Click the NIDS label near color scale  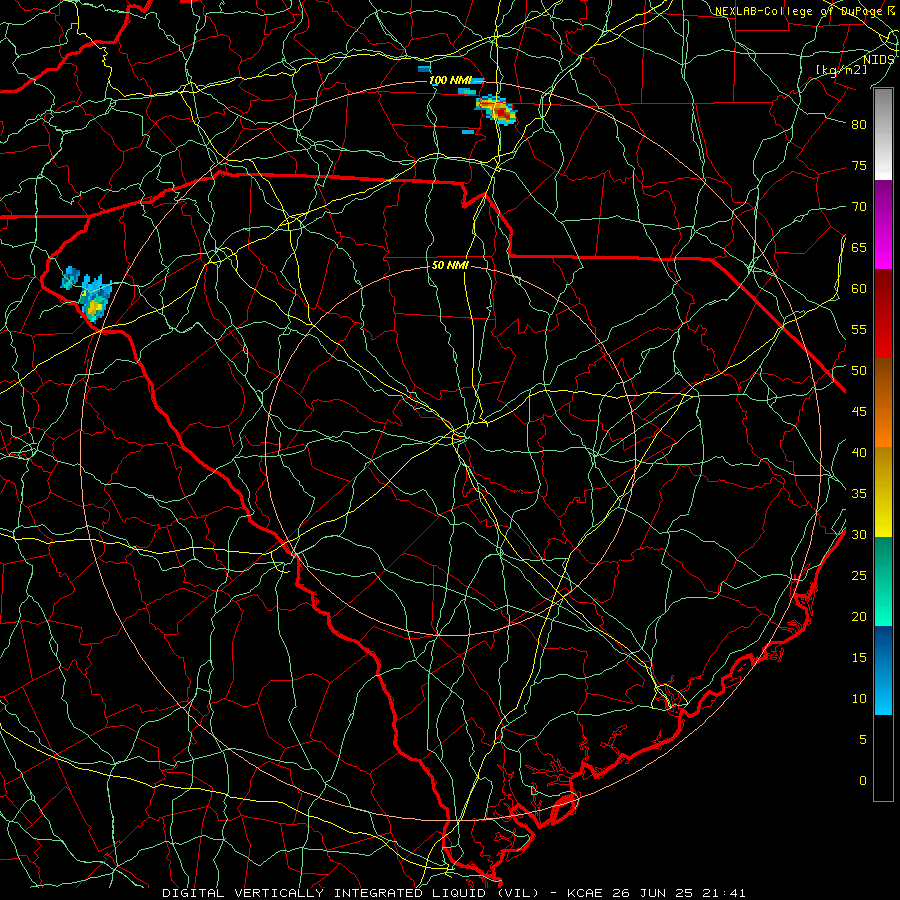[878, 59]
